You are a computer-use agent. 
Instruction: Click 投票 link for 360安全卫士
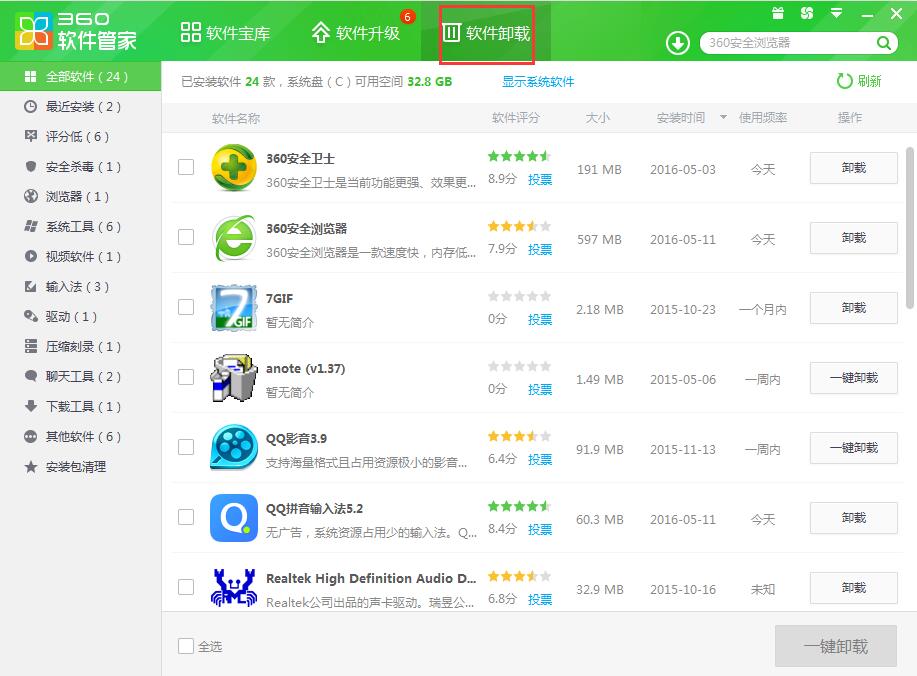[x=540, y=180]
